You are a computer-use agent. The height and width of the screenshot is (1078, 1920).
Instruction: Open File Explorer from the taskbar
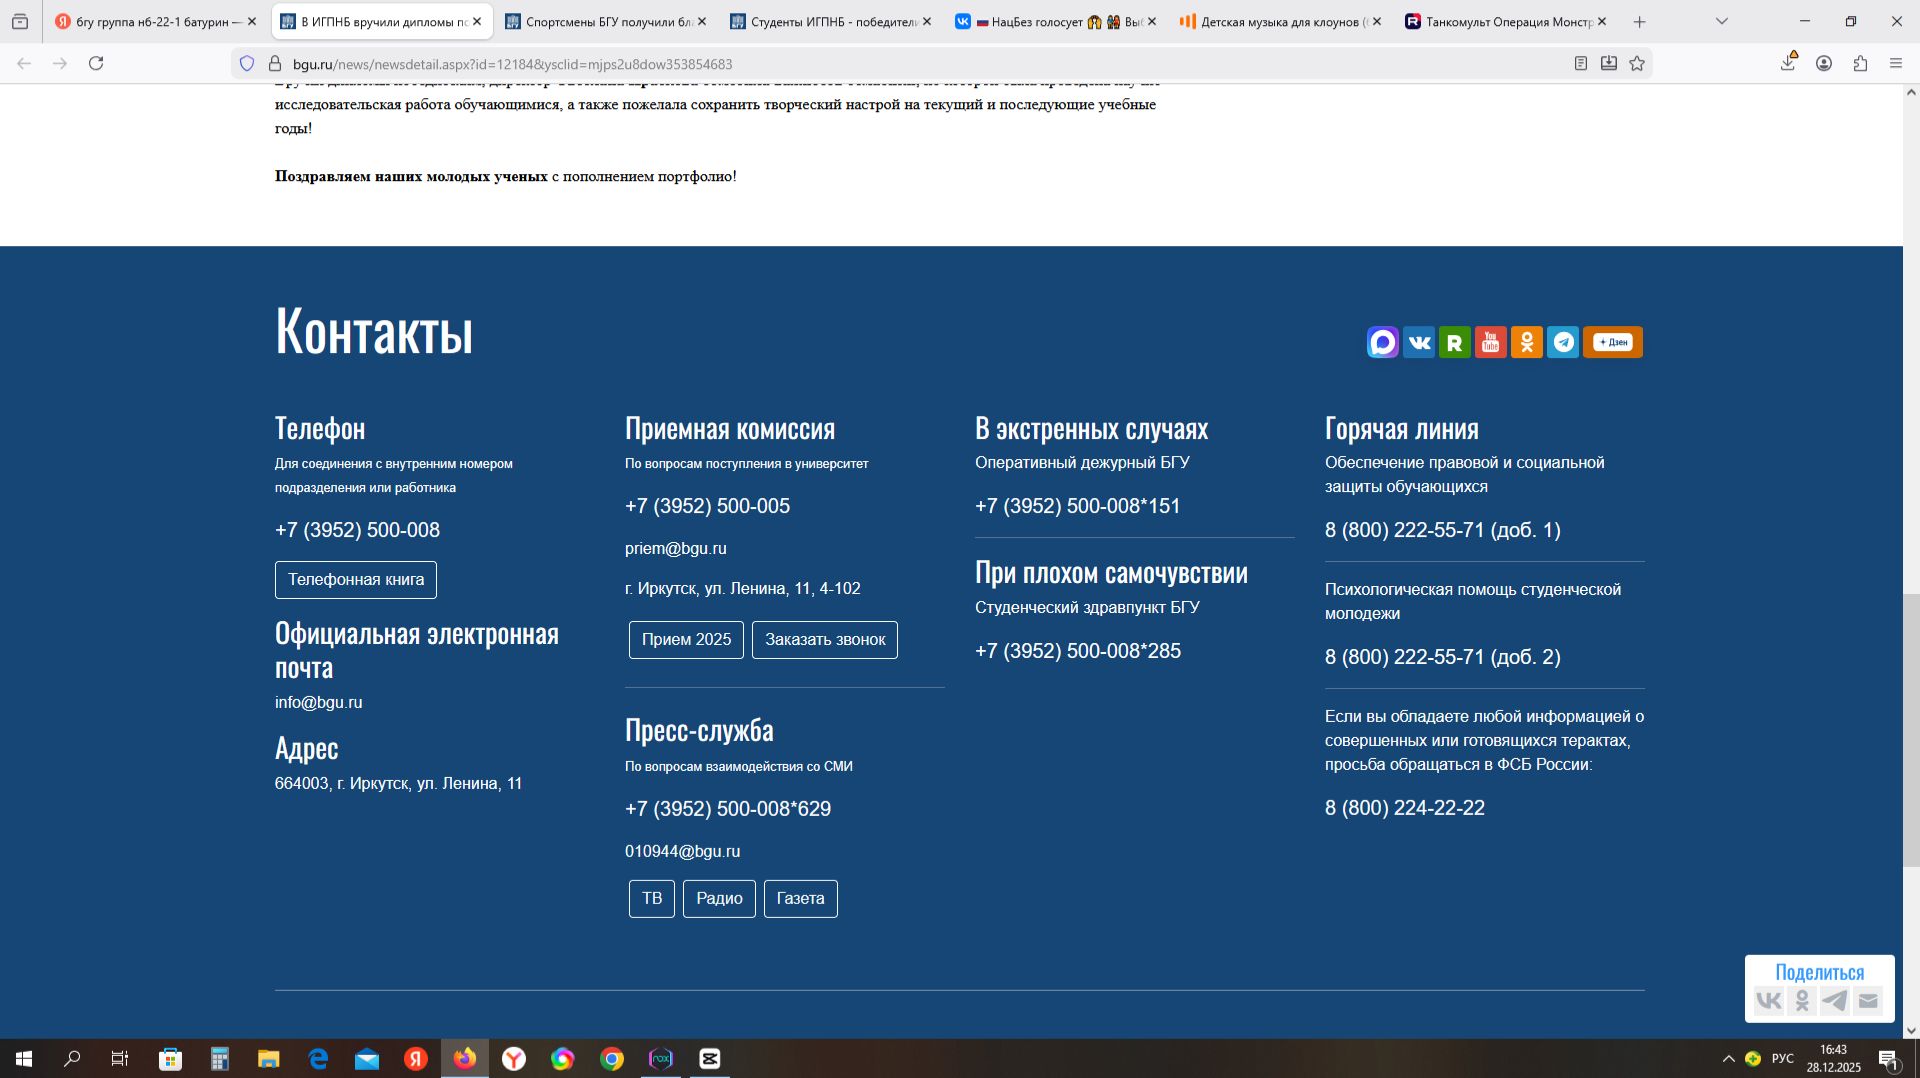268,1059
